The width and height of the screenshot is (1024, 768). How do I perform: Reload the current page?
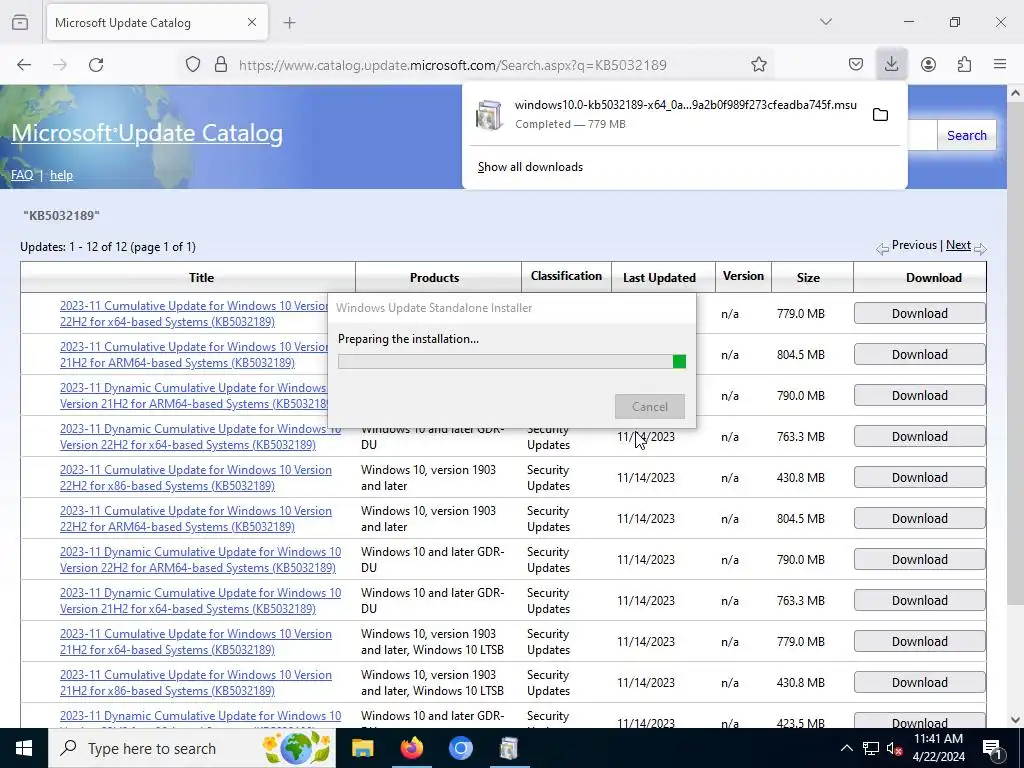96,65
